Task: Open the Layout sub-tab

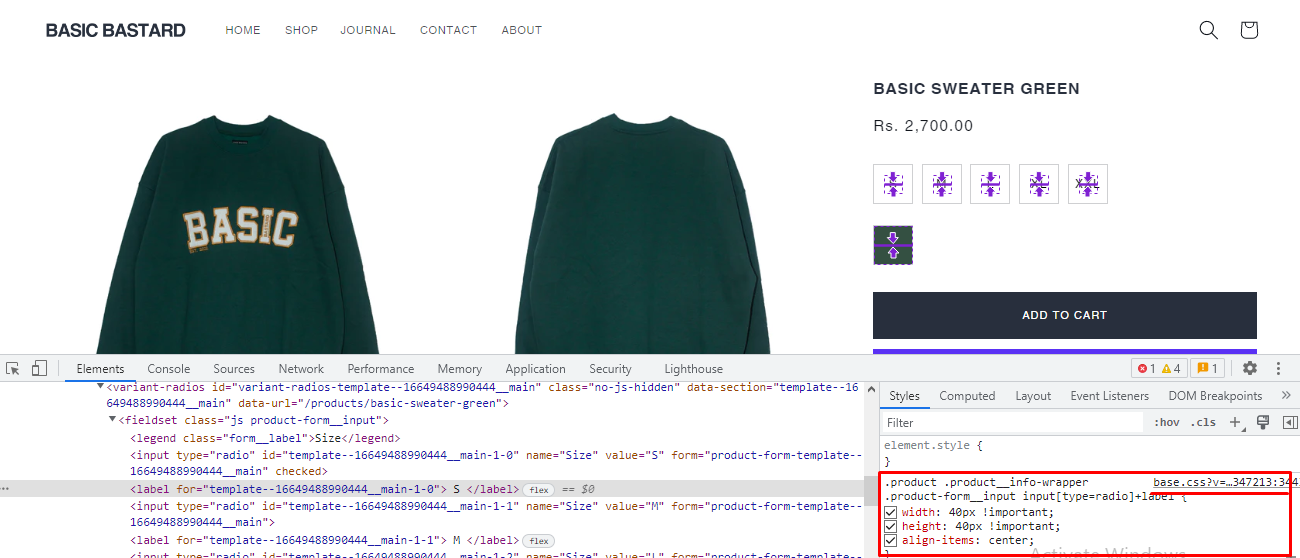Action: [1033, 395]
